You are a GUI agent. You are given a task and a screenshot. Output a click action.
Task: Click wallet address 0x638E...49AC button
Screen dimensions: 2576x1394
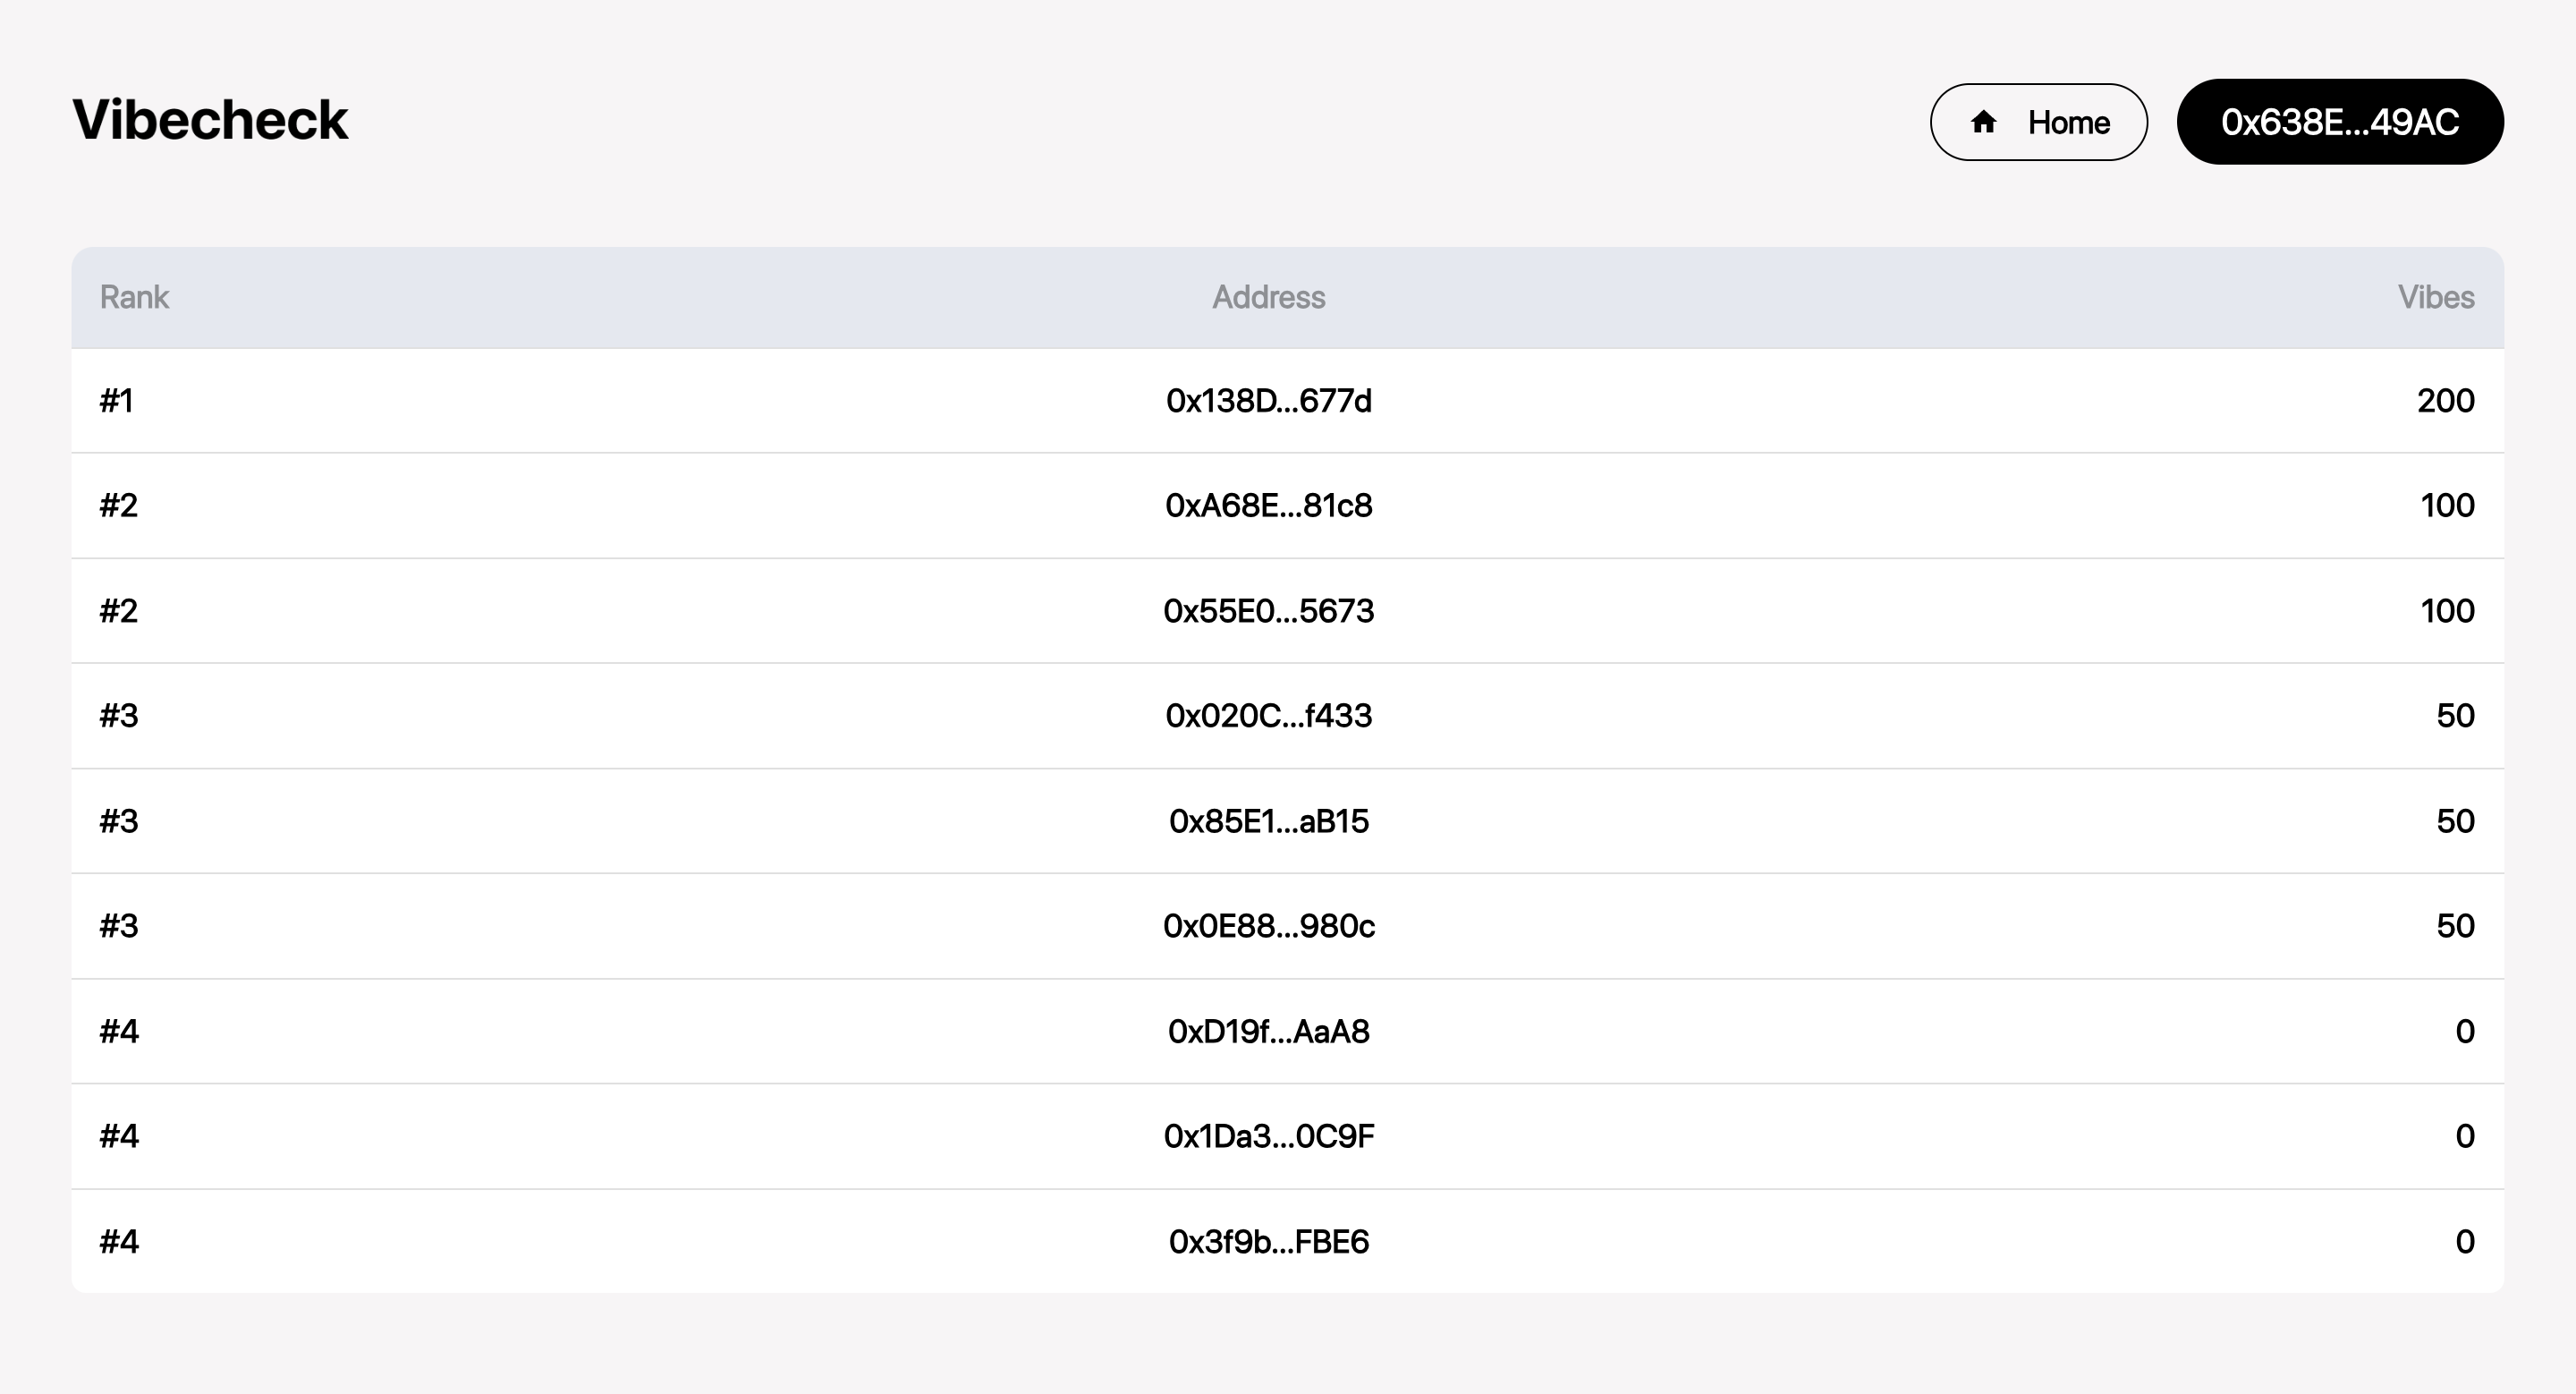pos(2339,122)
